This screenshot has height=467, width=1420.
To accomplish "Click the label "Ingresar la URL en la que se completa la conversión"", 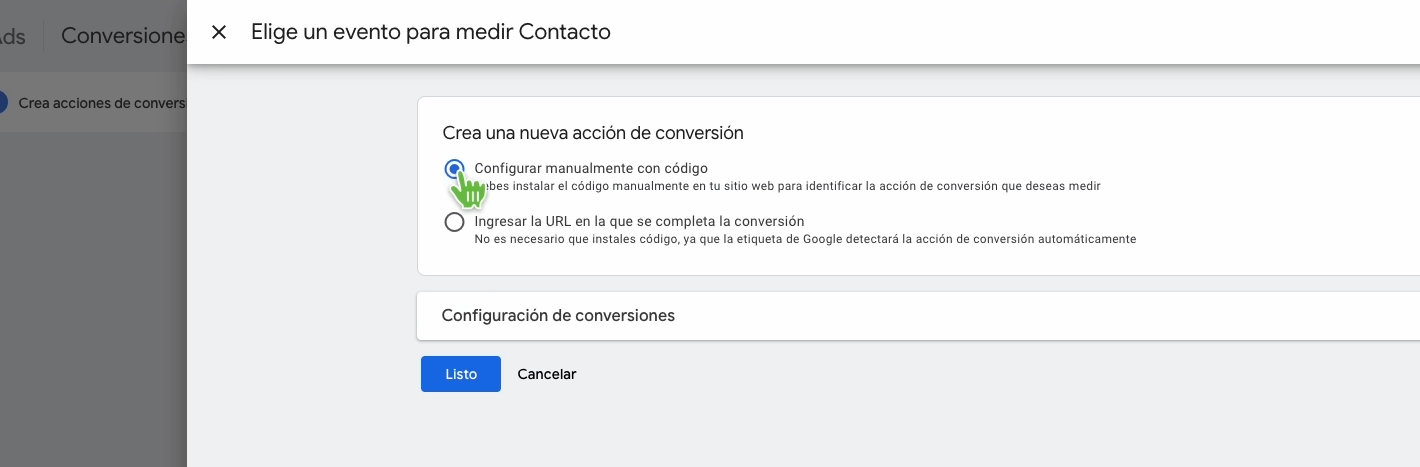I will 639,221.
